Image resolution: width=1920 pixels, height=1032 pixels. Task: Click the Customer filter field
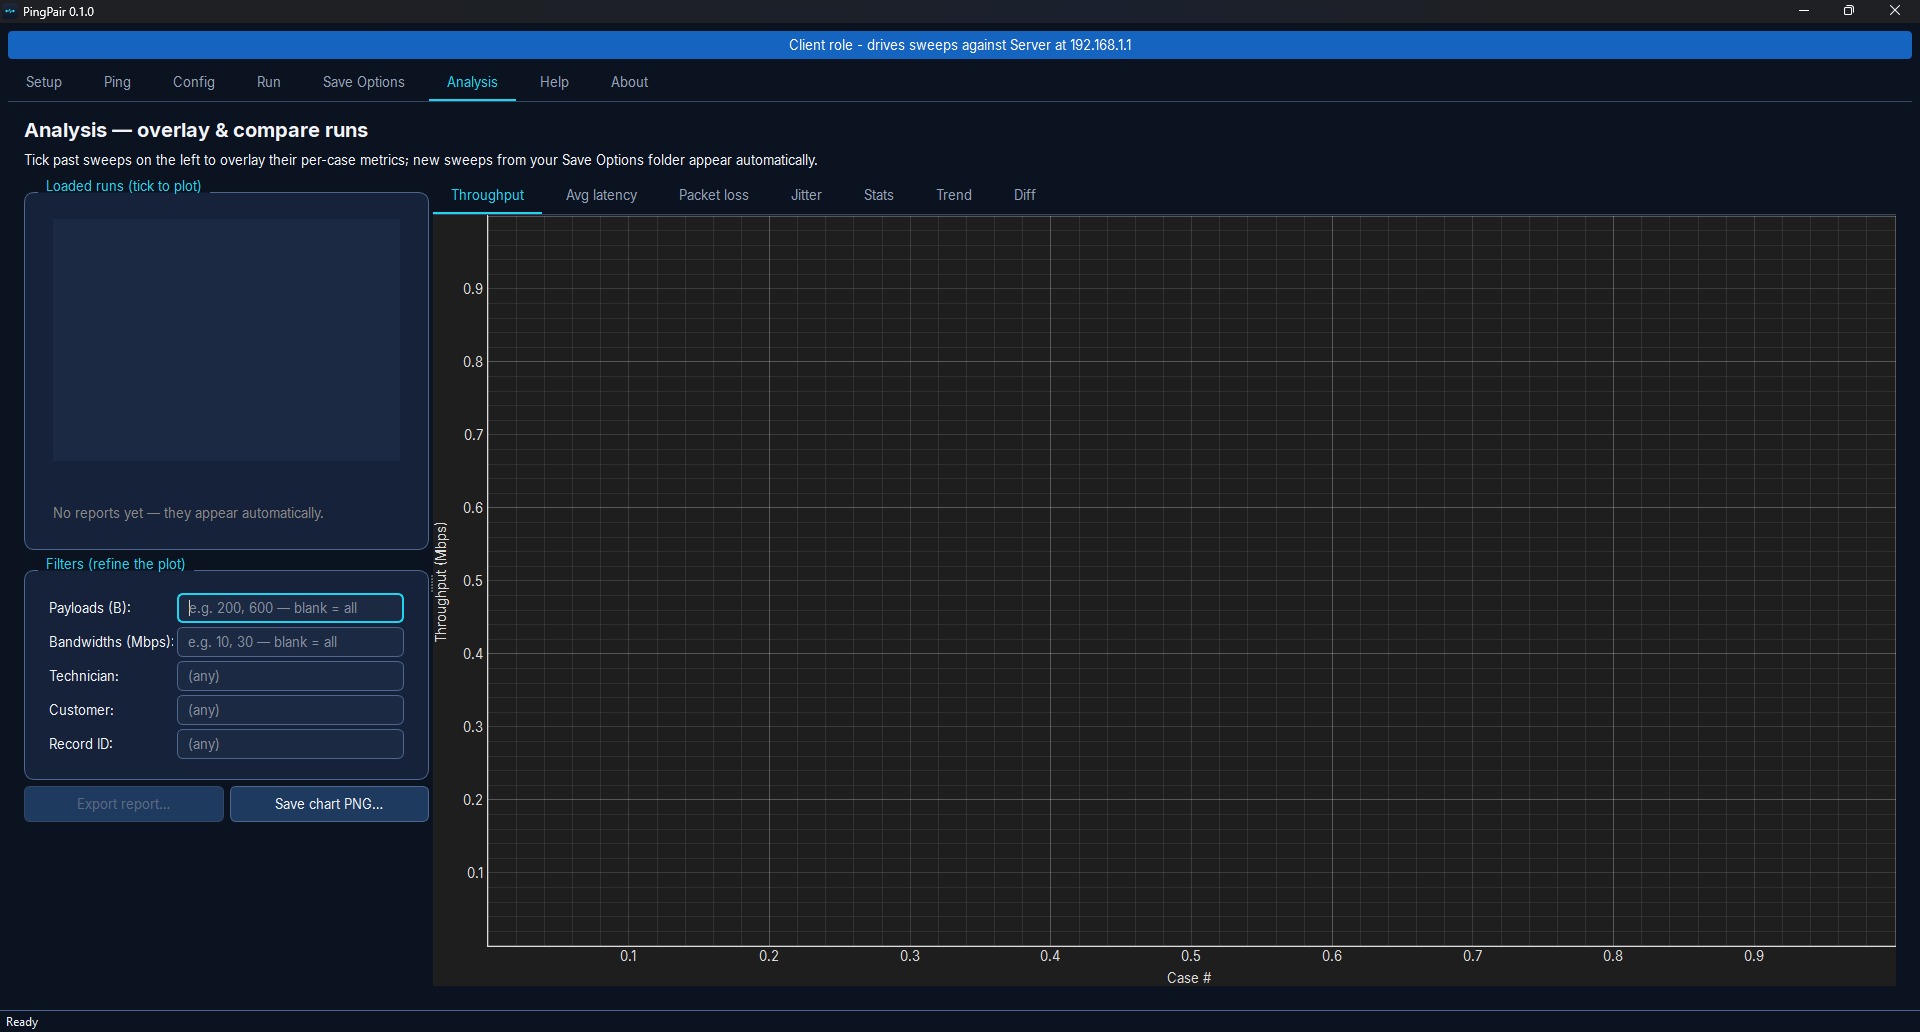pos(290,710)
